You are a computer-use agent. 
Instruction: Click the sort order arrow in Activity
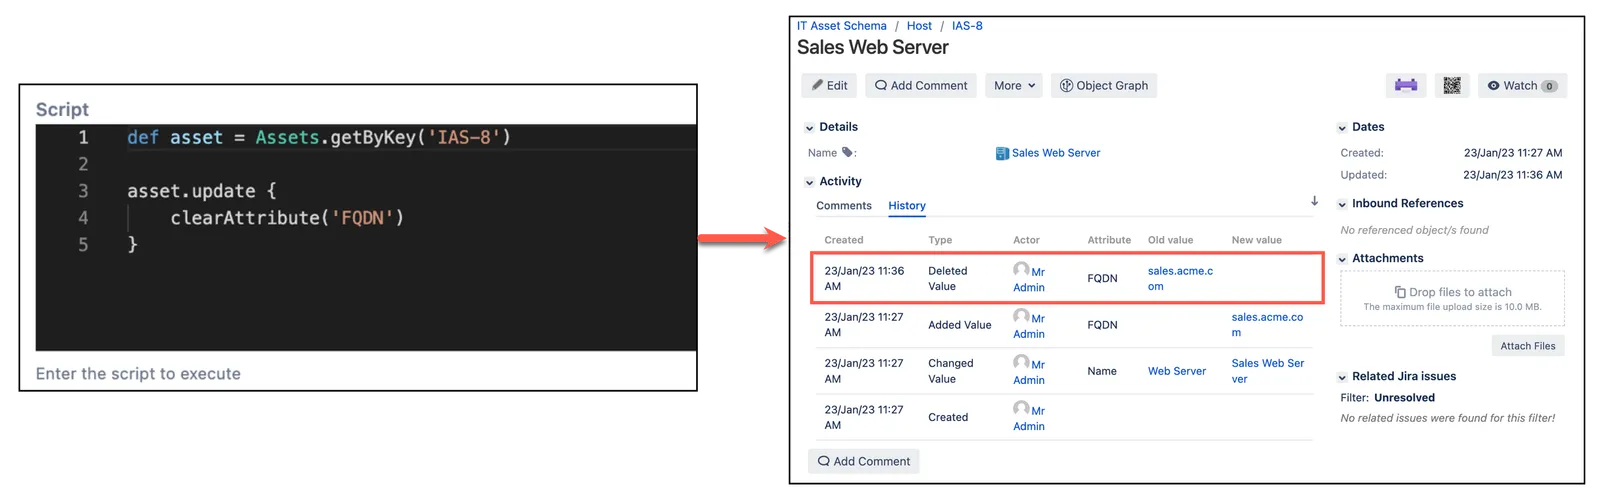1314,201
